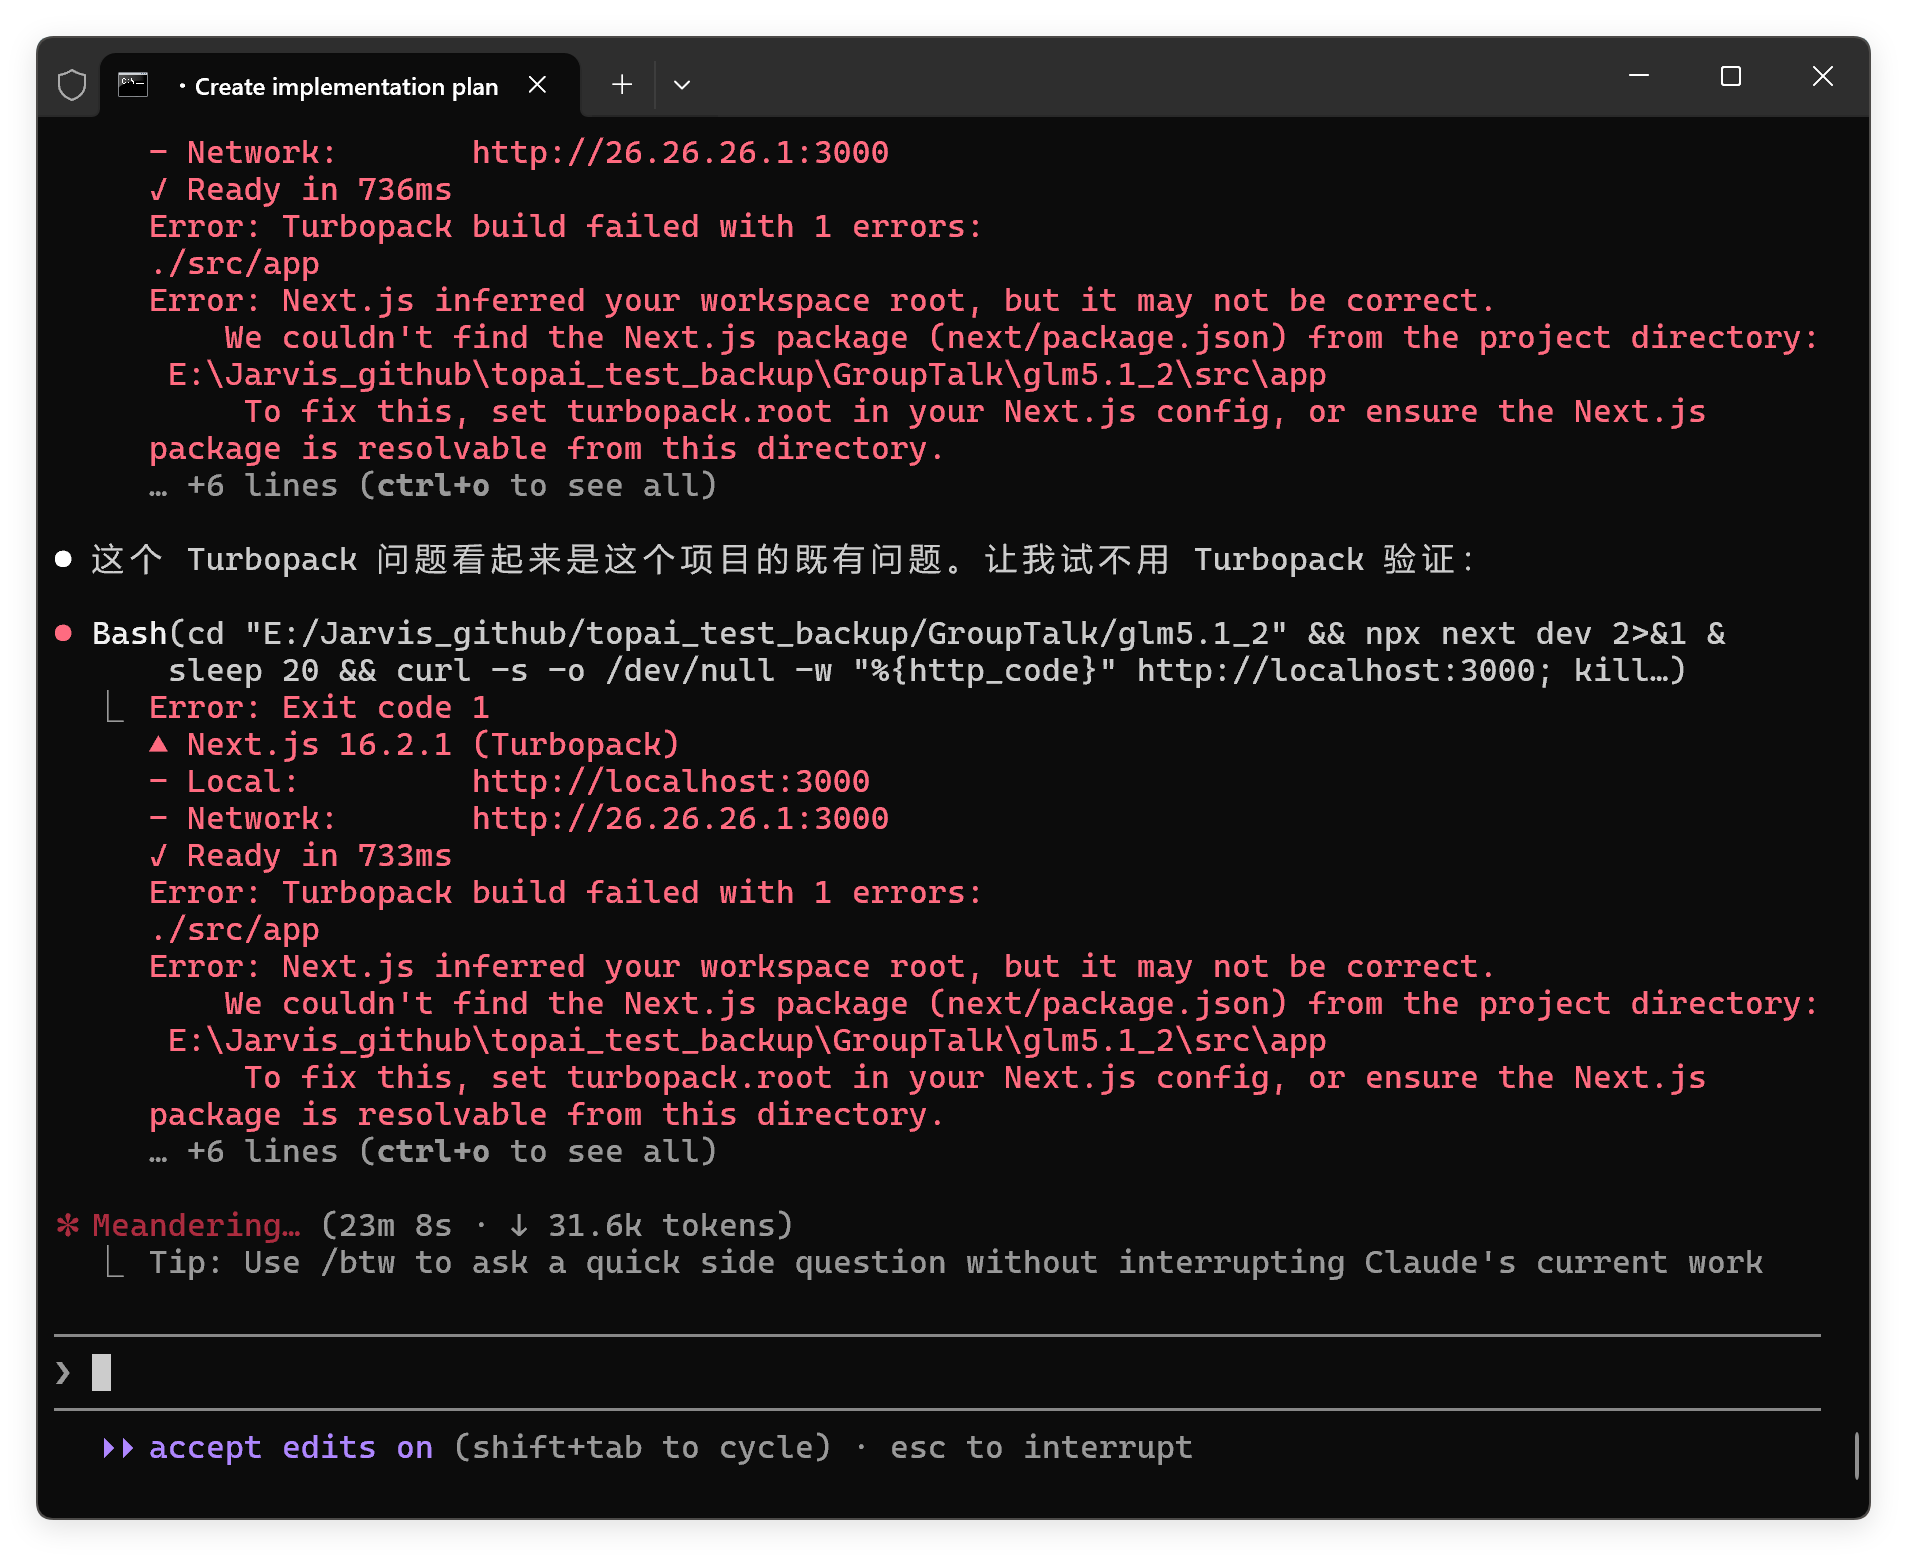Expand +6 lines output below Ready in 736ms

coord(433,486)
